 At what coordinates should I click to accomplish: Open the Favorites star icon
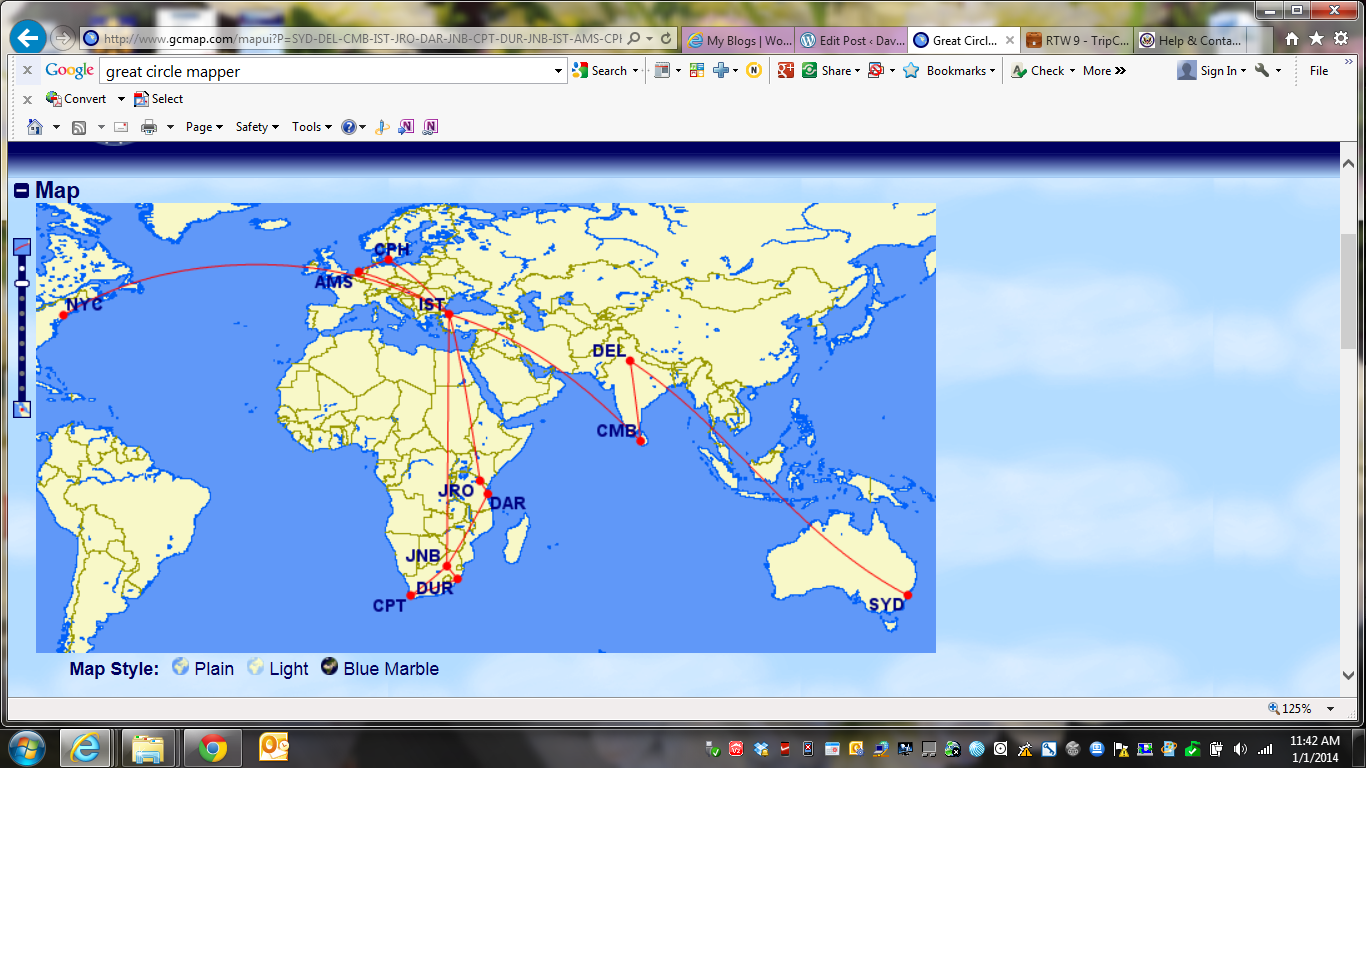(1316, 38)
